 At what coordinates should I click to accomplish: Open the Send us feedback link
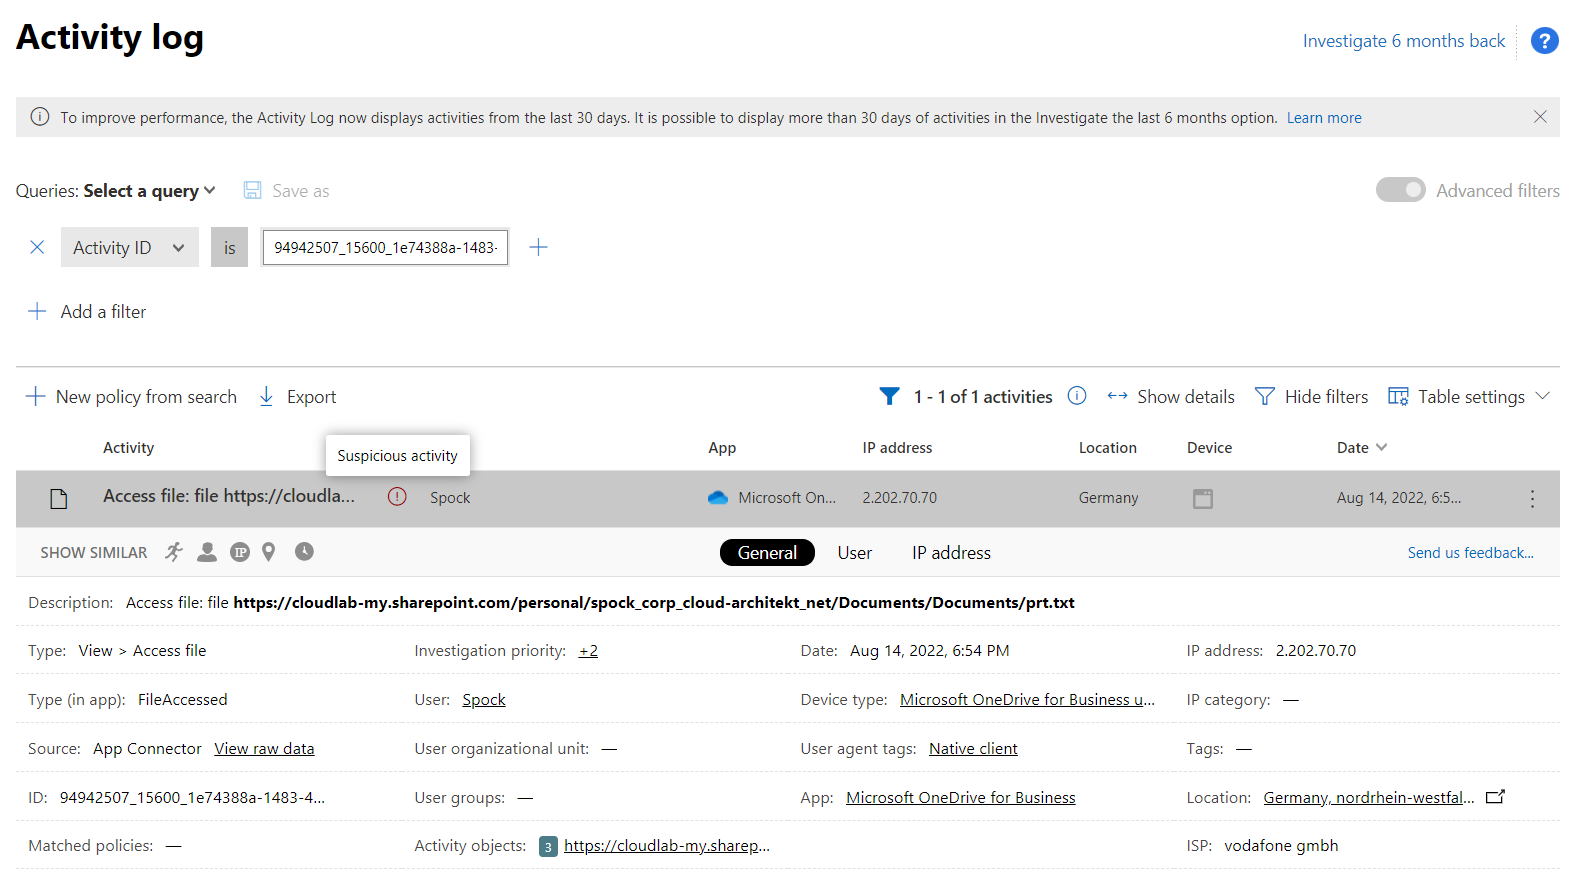pos(1470,552)
